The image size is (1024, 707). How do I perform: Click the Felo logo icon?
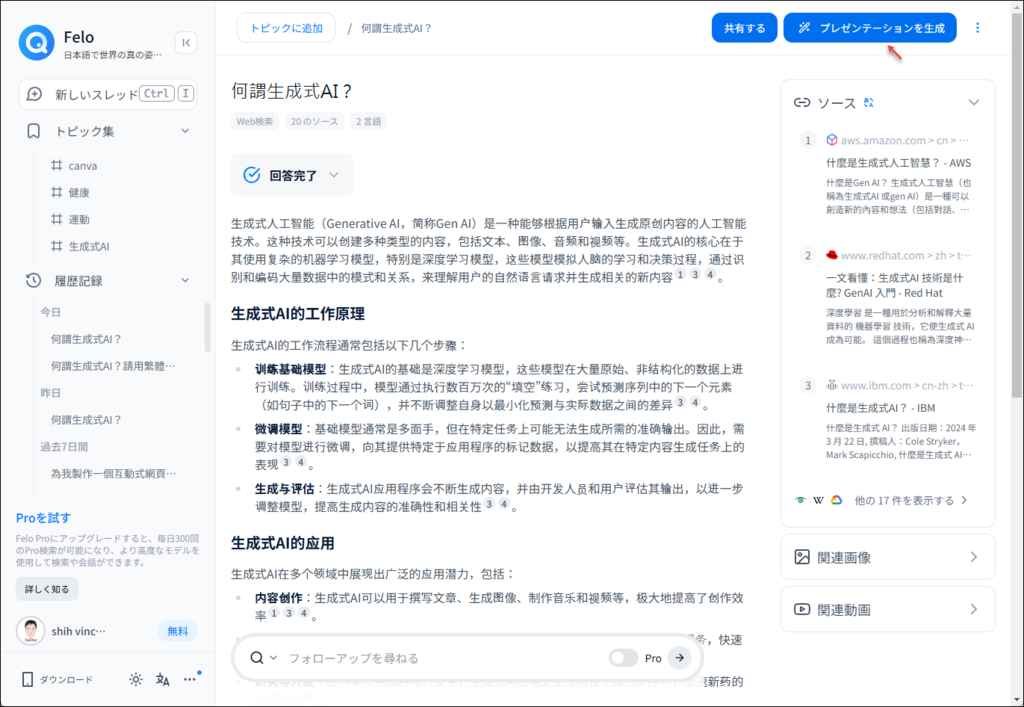(37, 42)
